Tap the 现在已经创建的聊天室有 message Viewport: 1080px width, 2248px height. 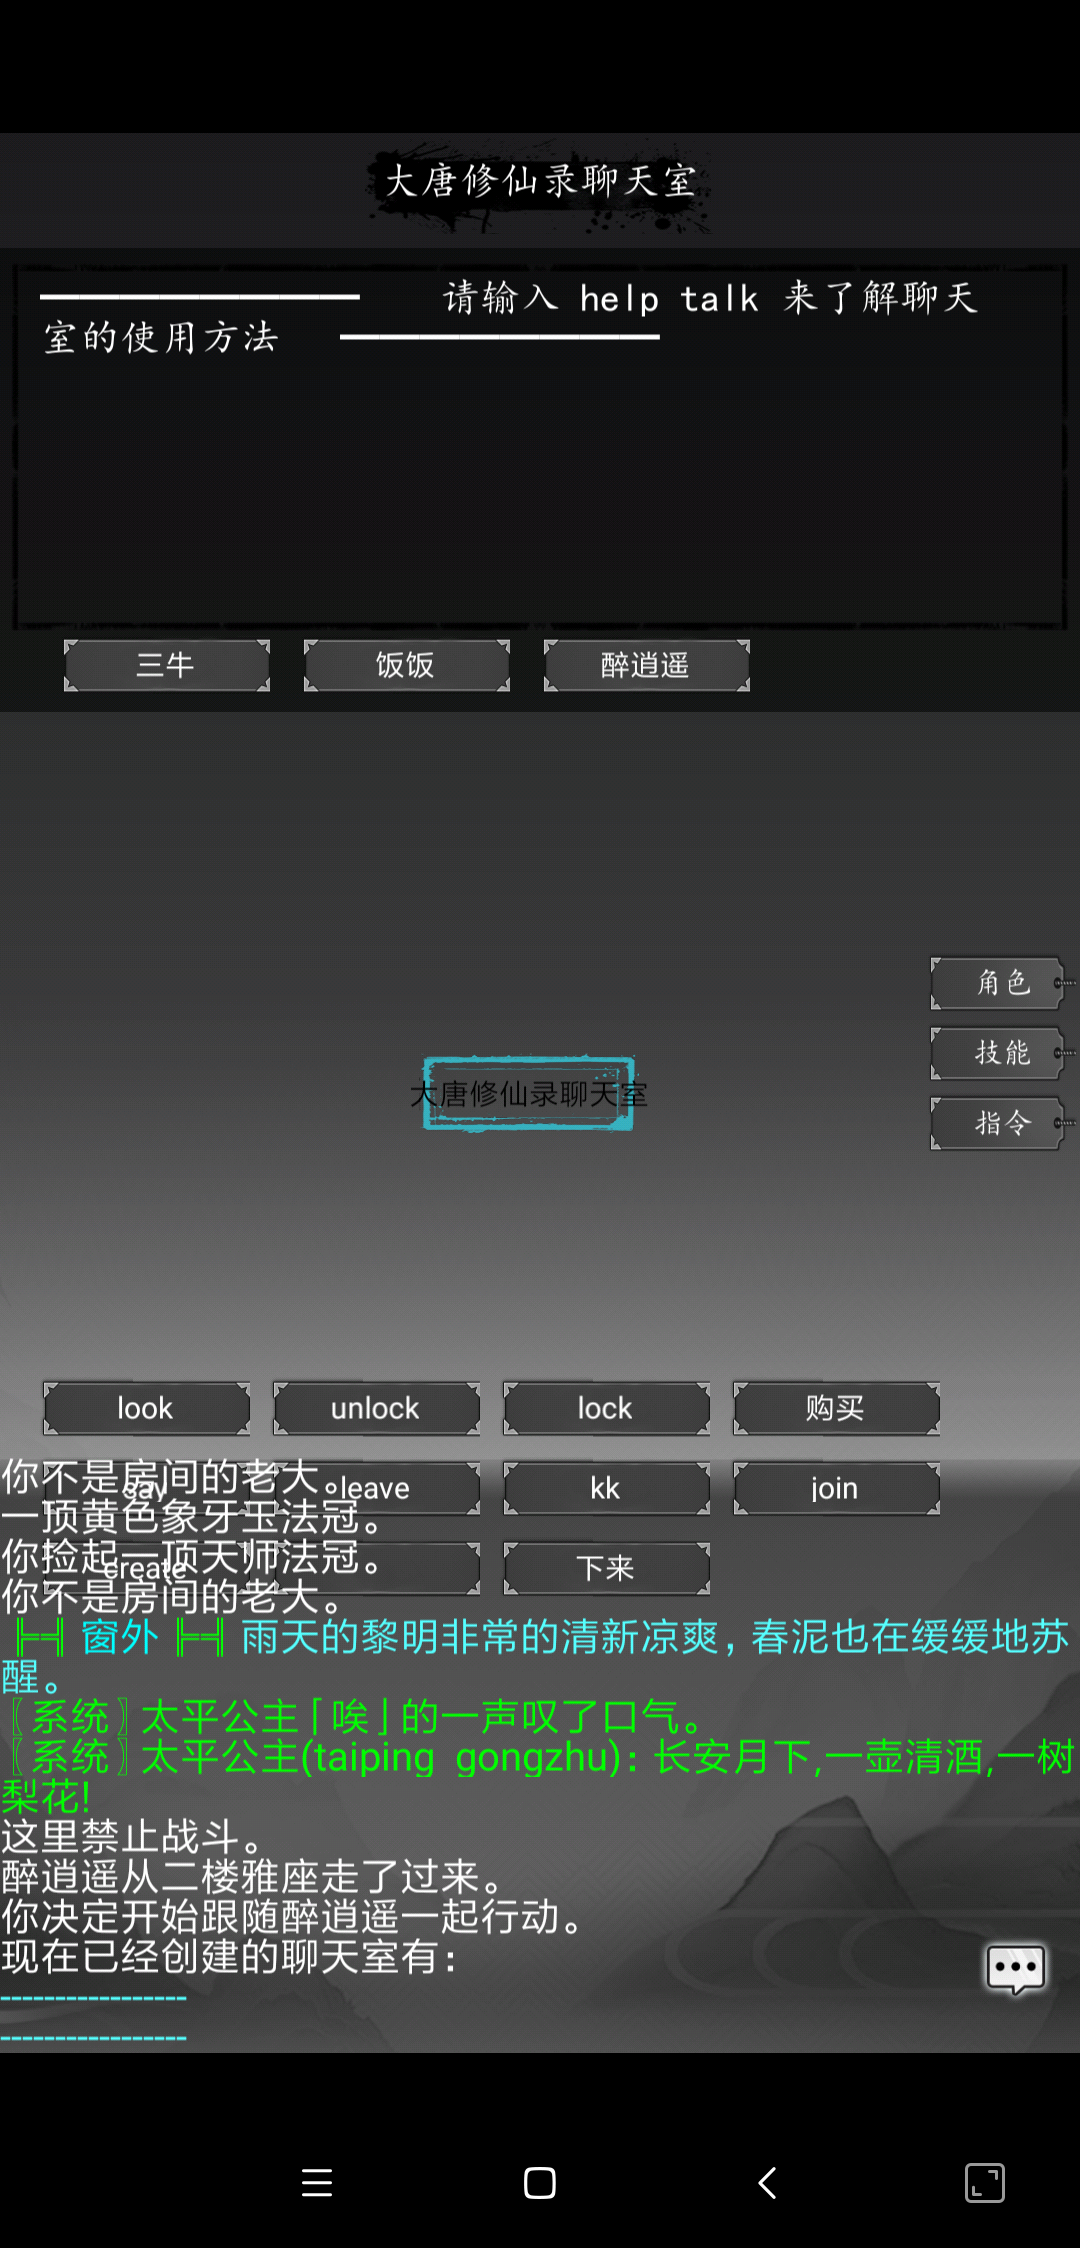pos(230,1957)
